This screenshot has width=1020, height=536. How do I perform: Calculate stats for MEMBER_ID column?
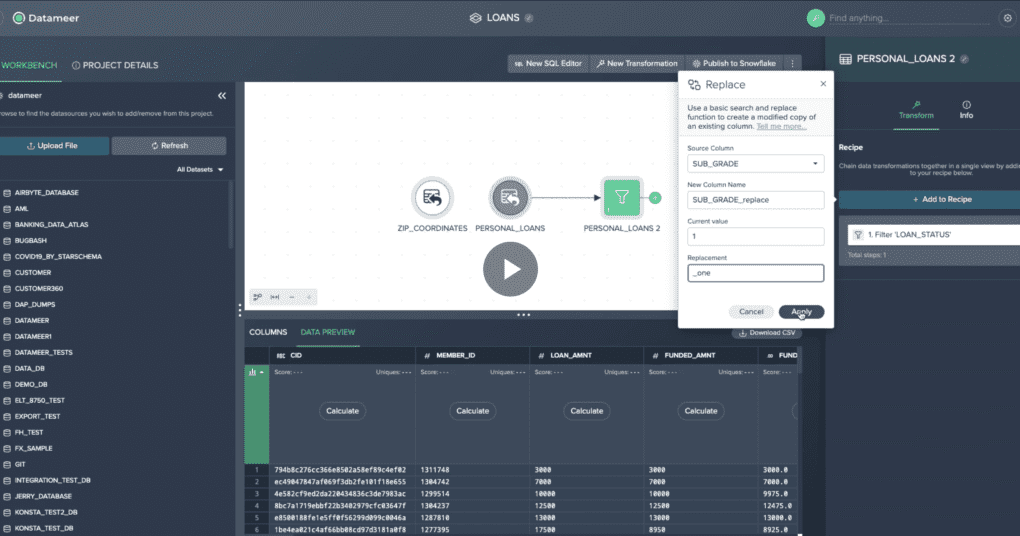pos(472,411)
